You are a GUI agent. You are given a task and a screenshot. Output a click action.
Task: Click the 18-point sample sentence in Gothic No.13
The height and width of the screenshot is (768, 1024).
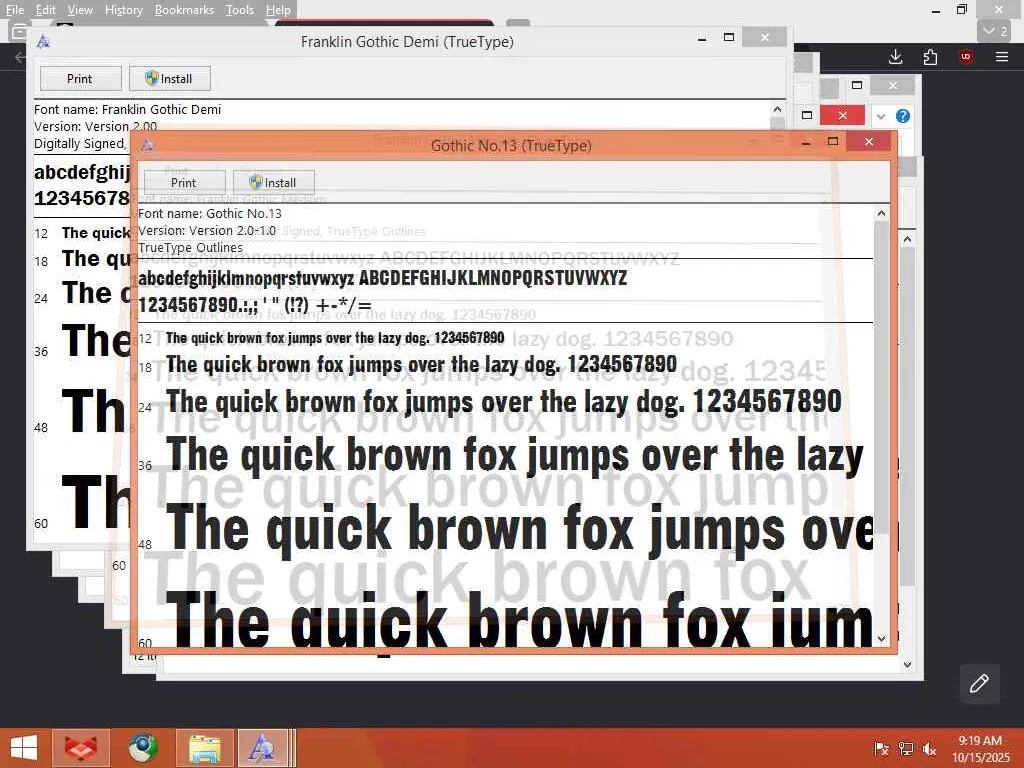click(421, 364)
